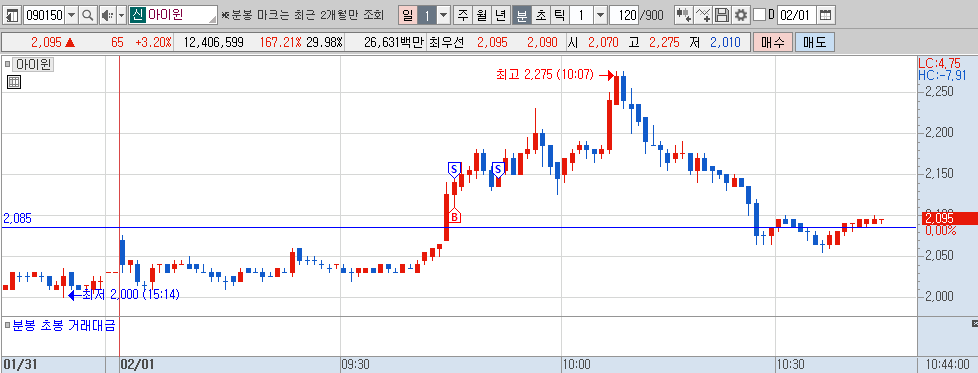Click the 10:00 time axis label

point(575,364)
